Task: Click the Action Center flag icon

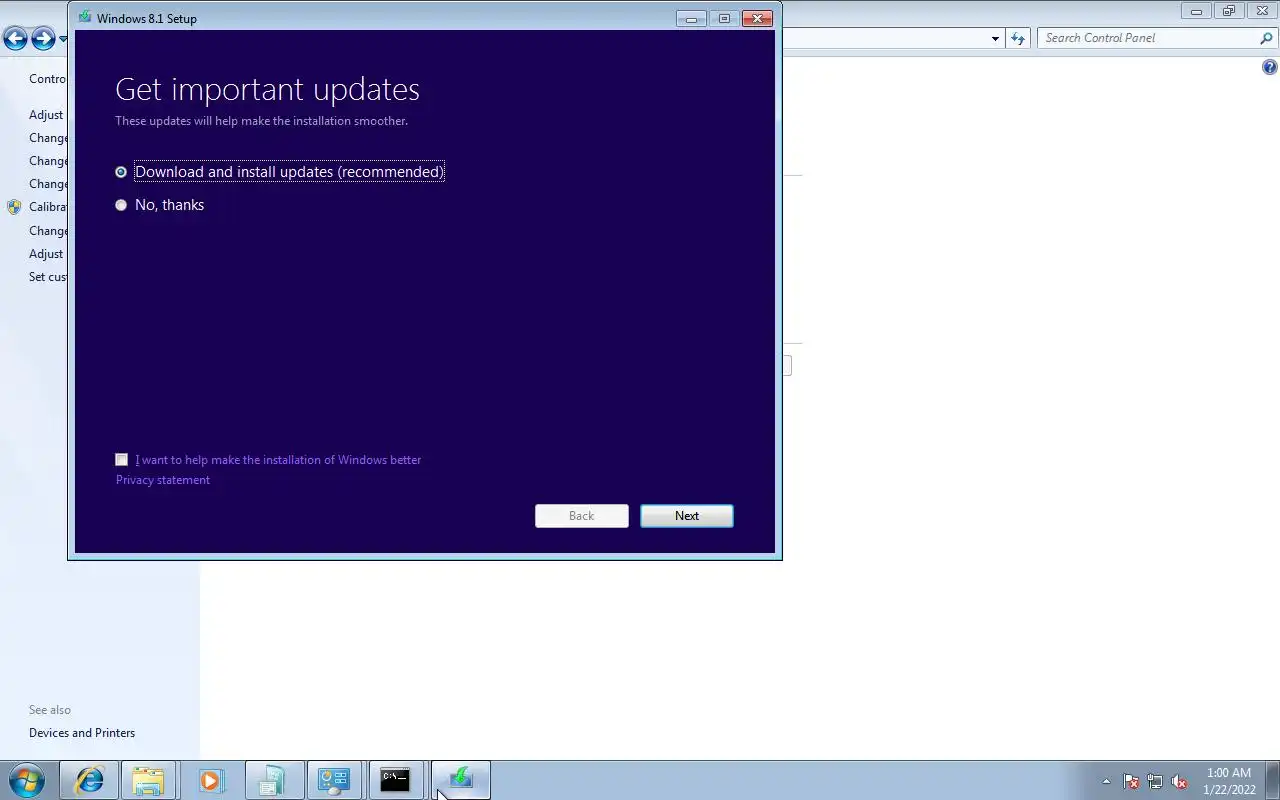Action: coord(1131,782)
